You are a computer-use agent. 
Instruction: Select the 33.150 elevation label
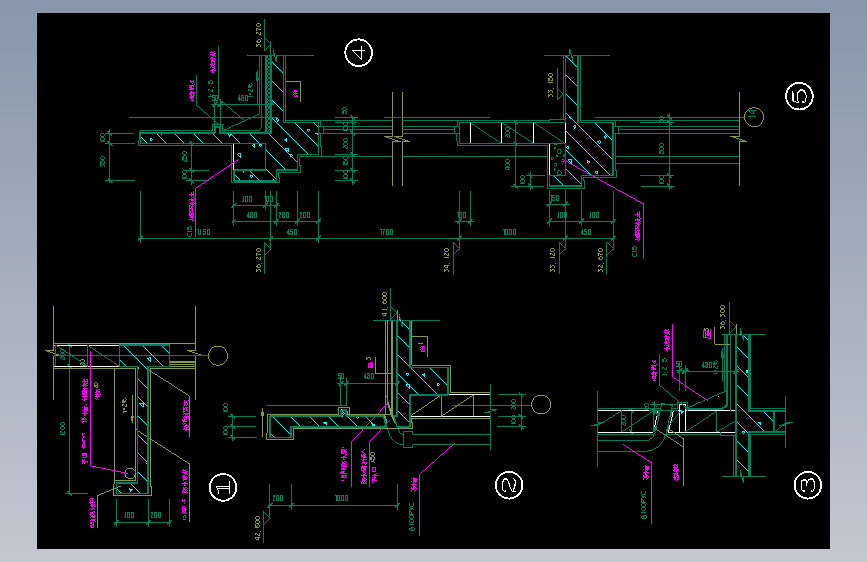click(551, 85)
